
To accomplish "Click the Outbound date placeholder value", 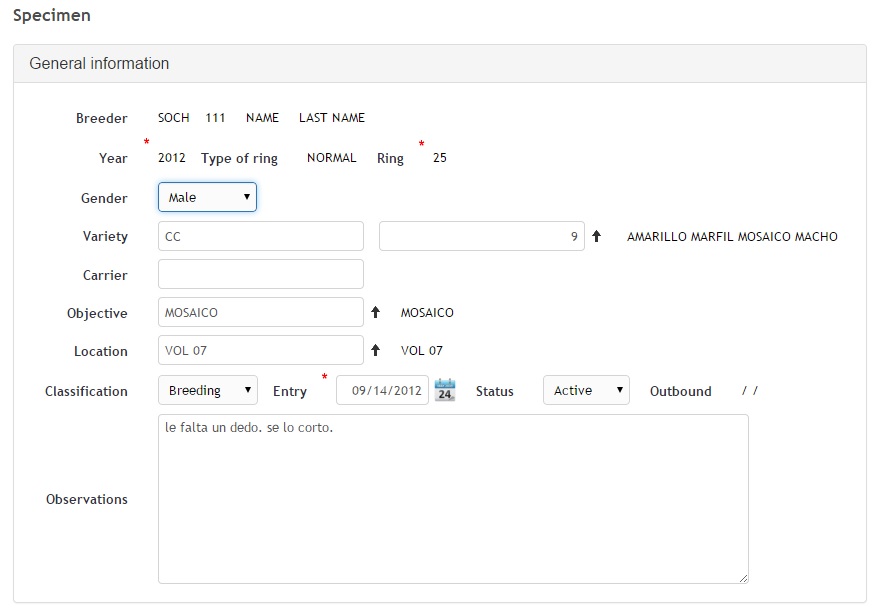I will 750,391.
